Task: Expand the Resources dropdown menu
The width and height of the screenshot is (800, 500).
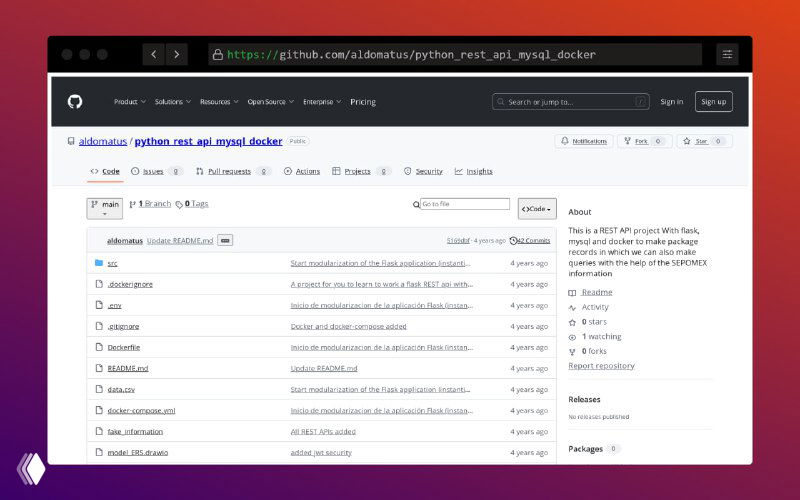Action: [x=219, y=102]
